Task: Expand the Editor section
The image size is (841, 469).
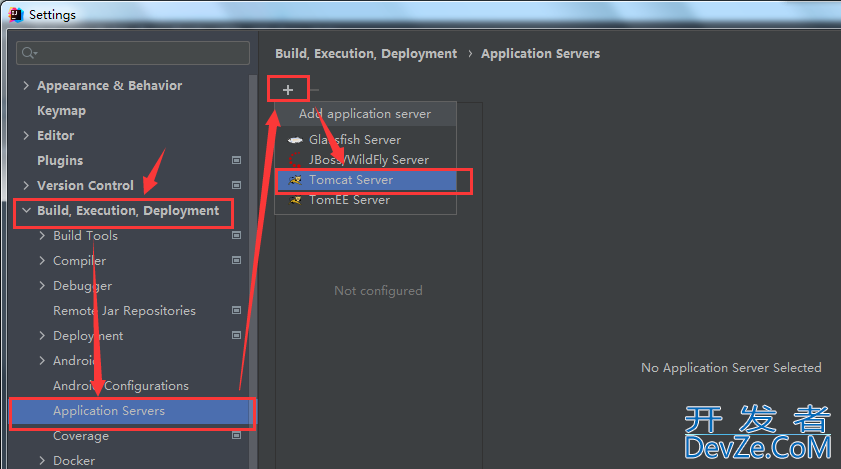Action: [26, 135]
